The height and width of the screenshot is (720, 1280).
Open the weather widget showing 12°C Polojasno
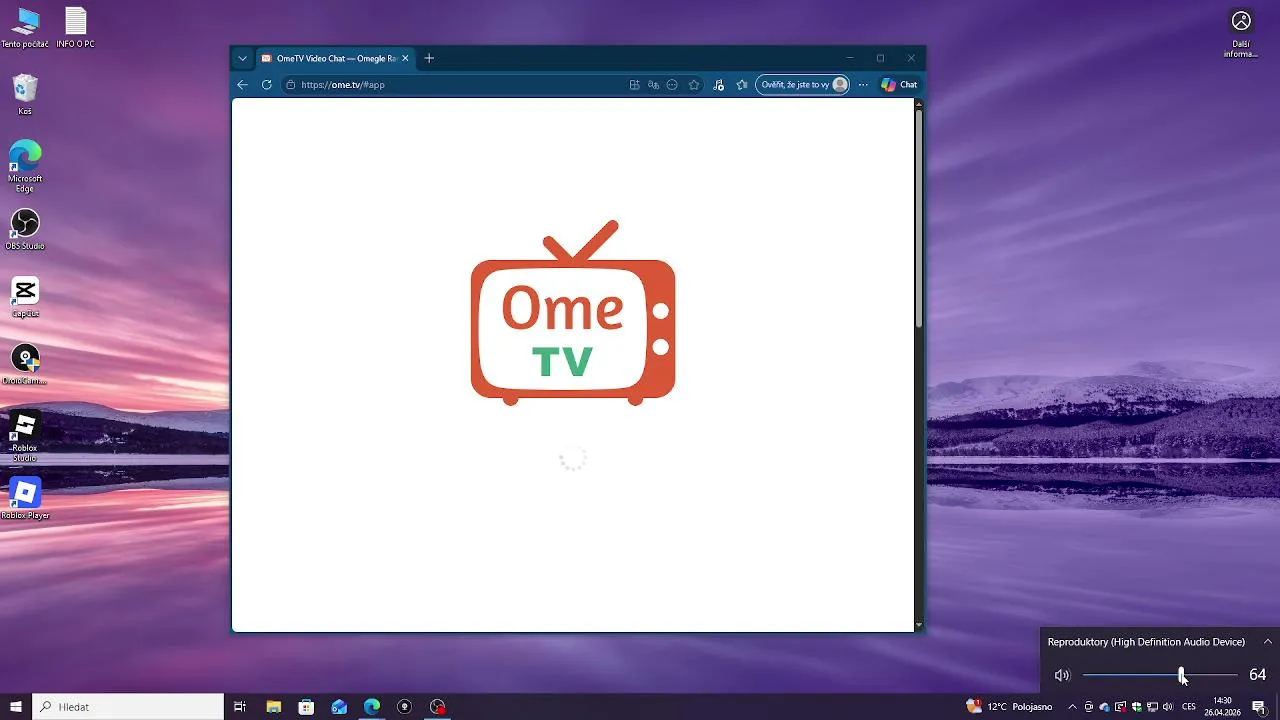coord(1009,706)
